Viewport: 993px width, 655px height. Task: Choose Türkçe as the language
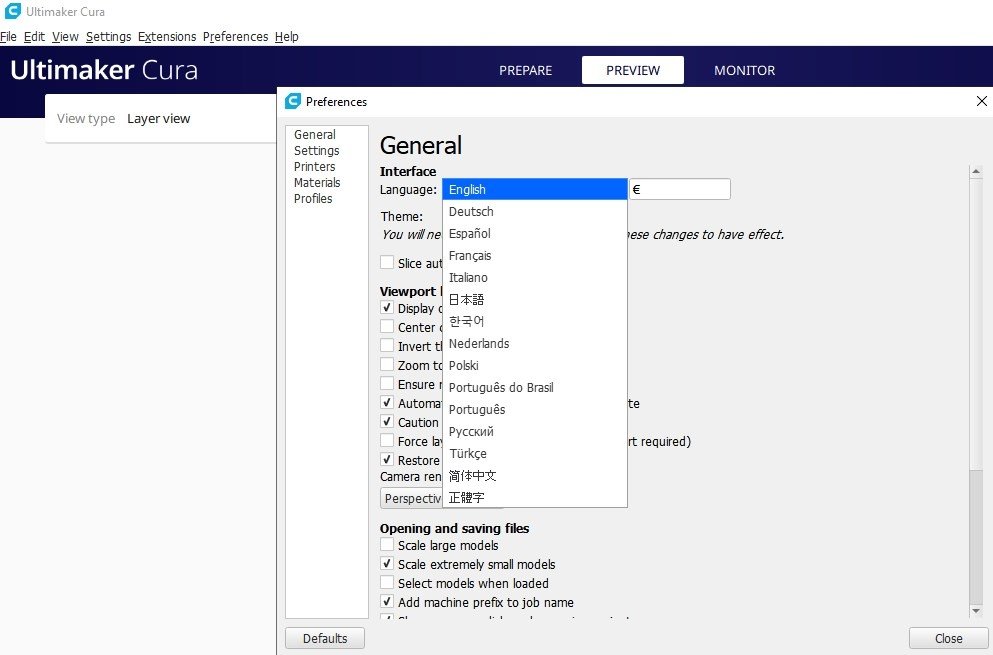534,454
